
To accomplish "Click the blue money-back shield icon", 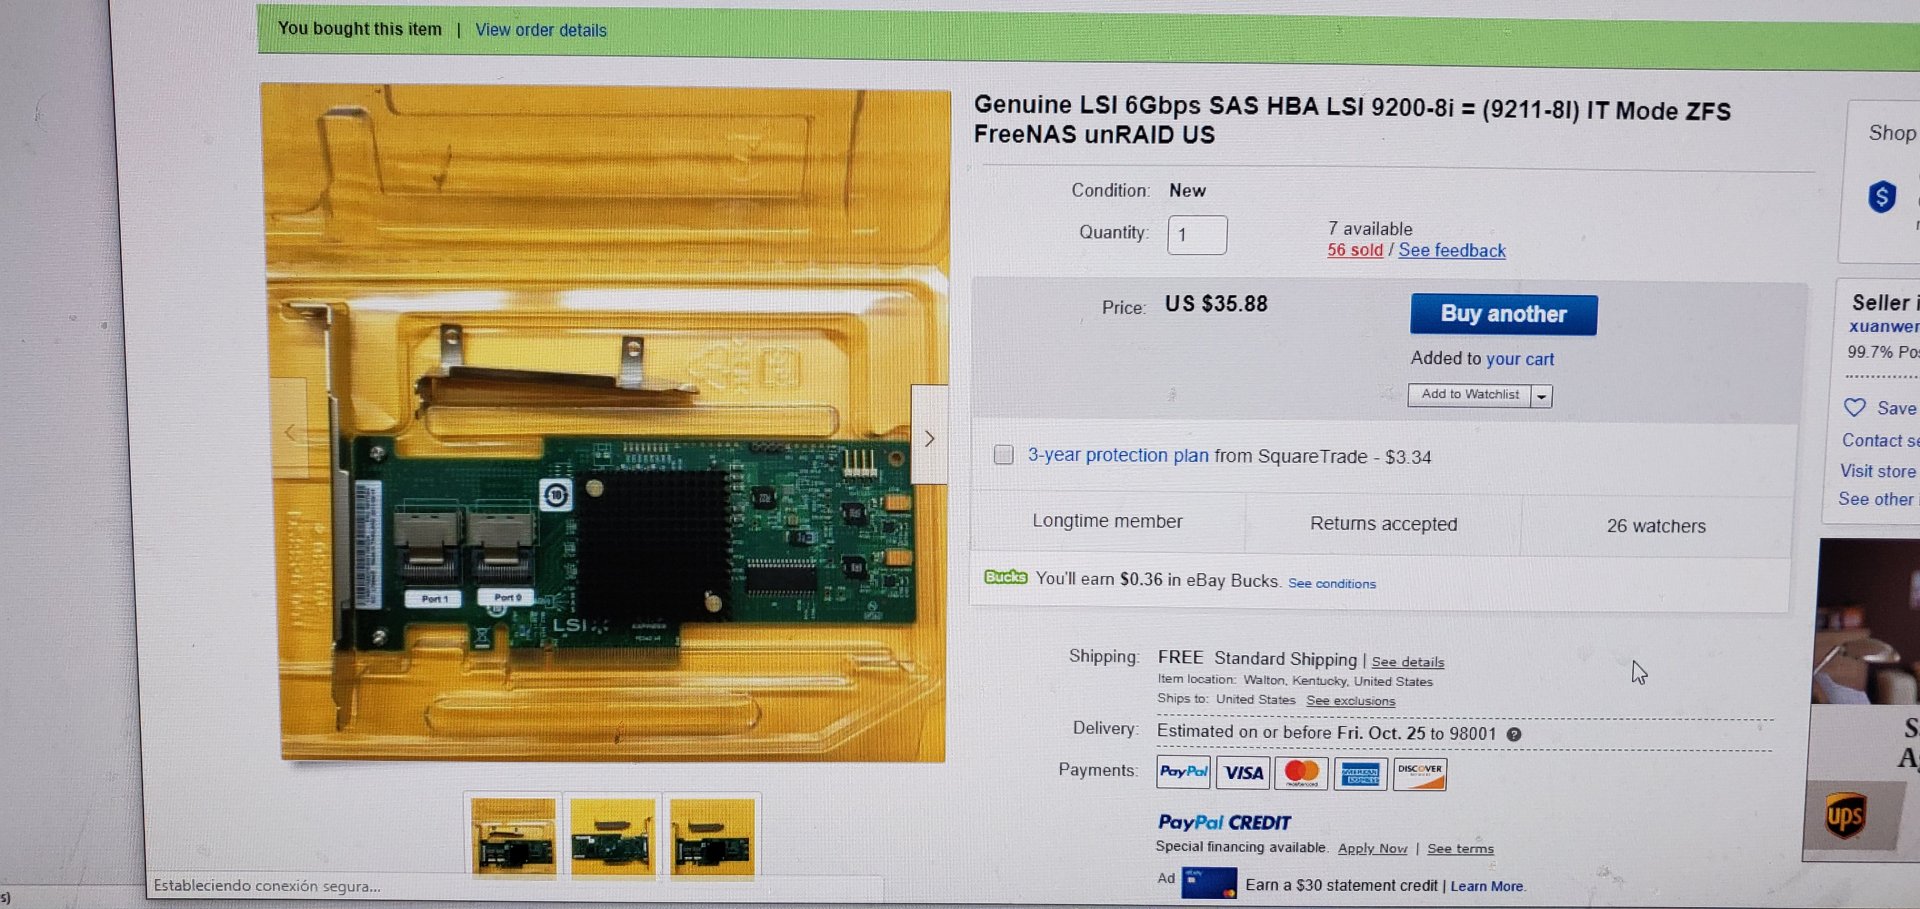I will (1882, 197).
